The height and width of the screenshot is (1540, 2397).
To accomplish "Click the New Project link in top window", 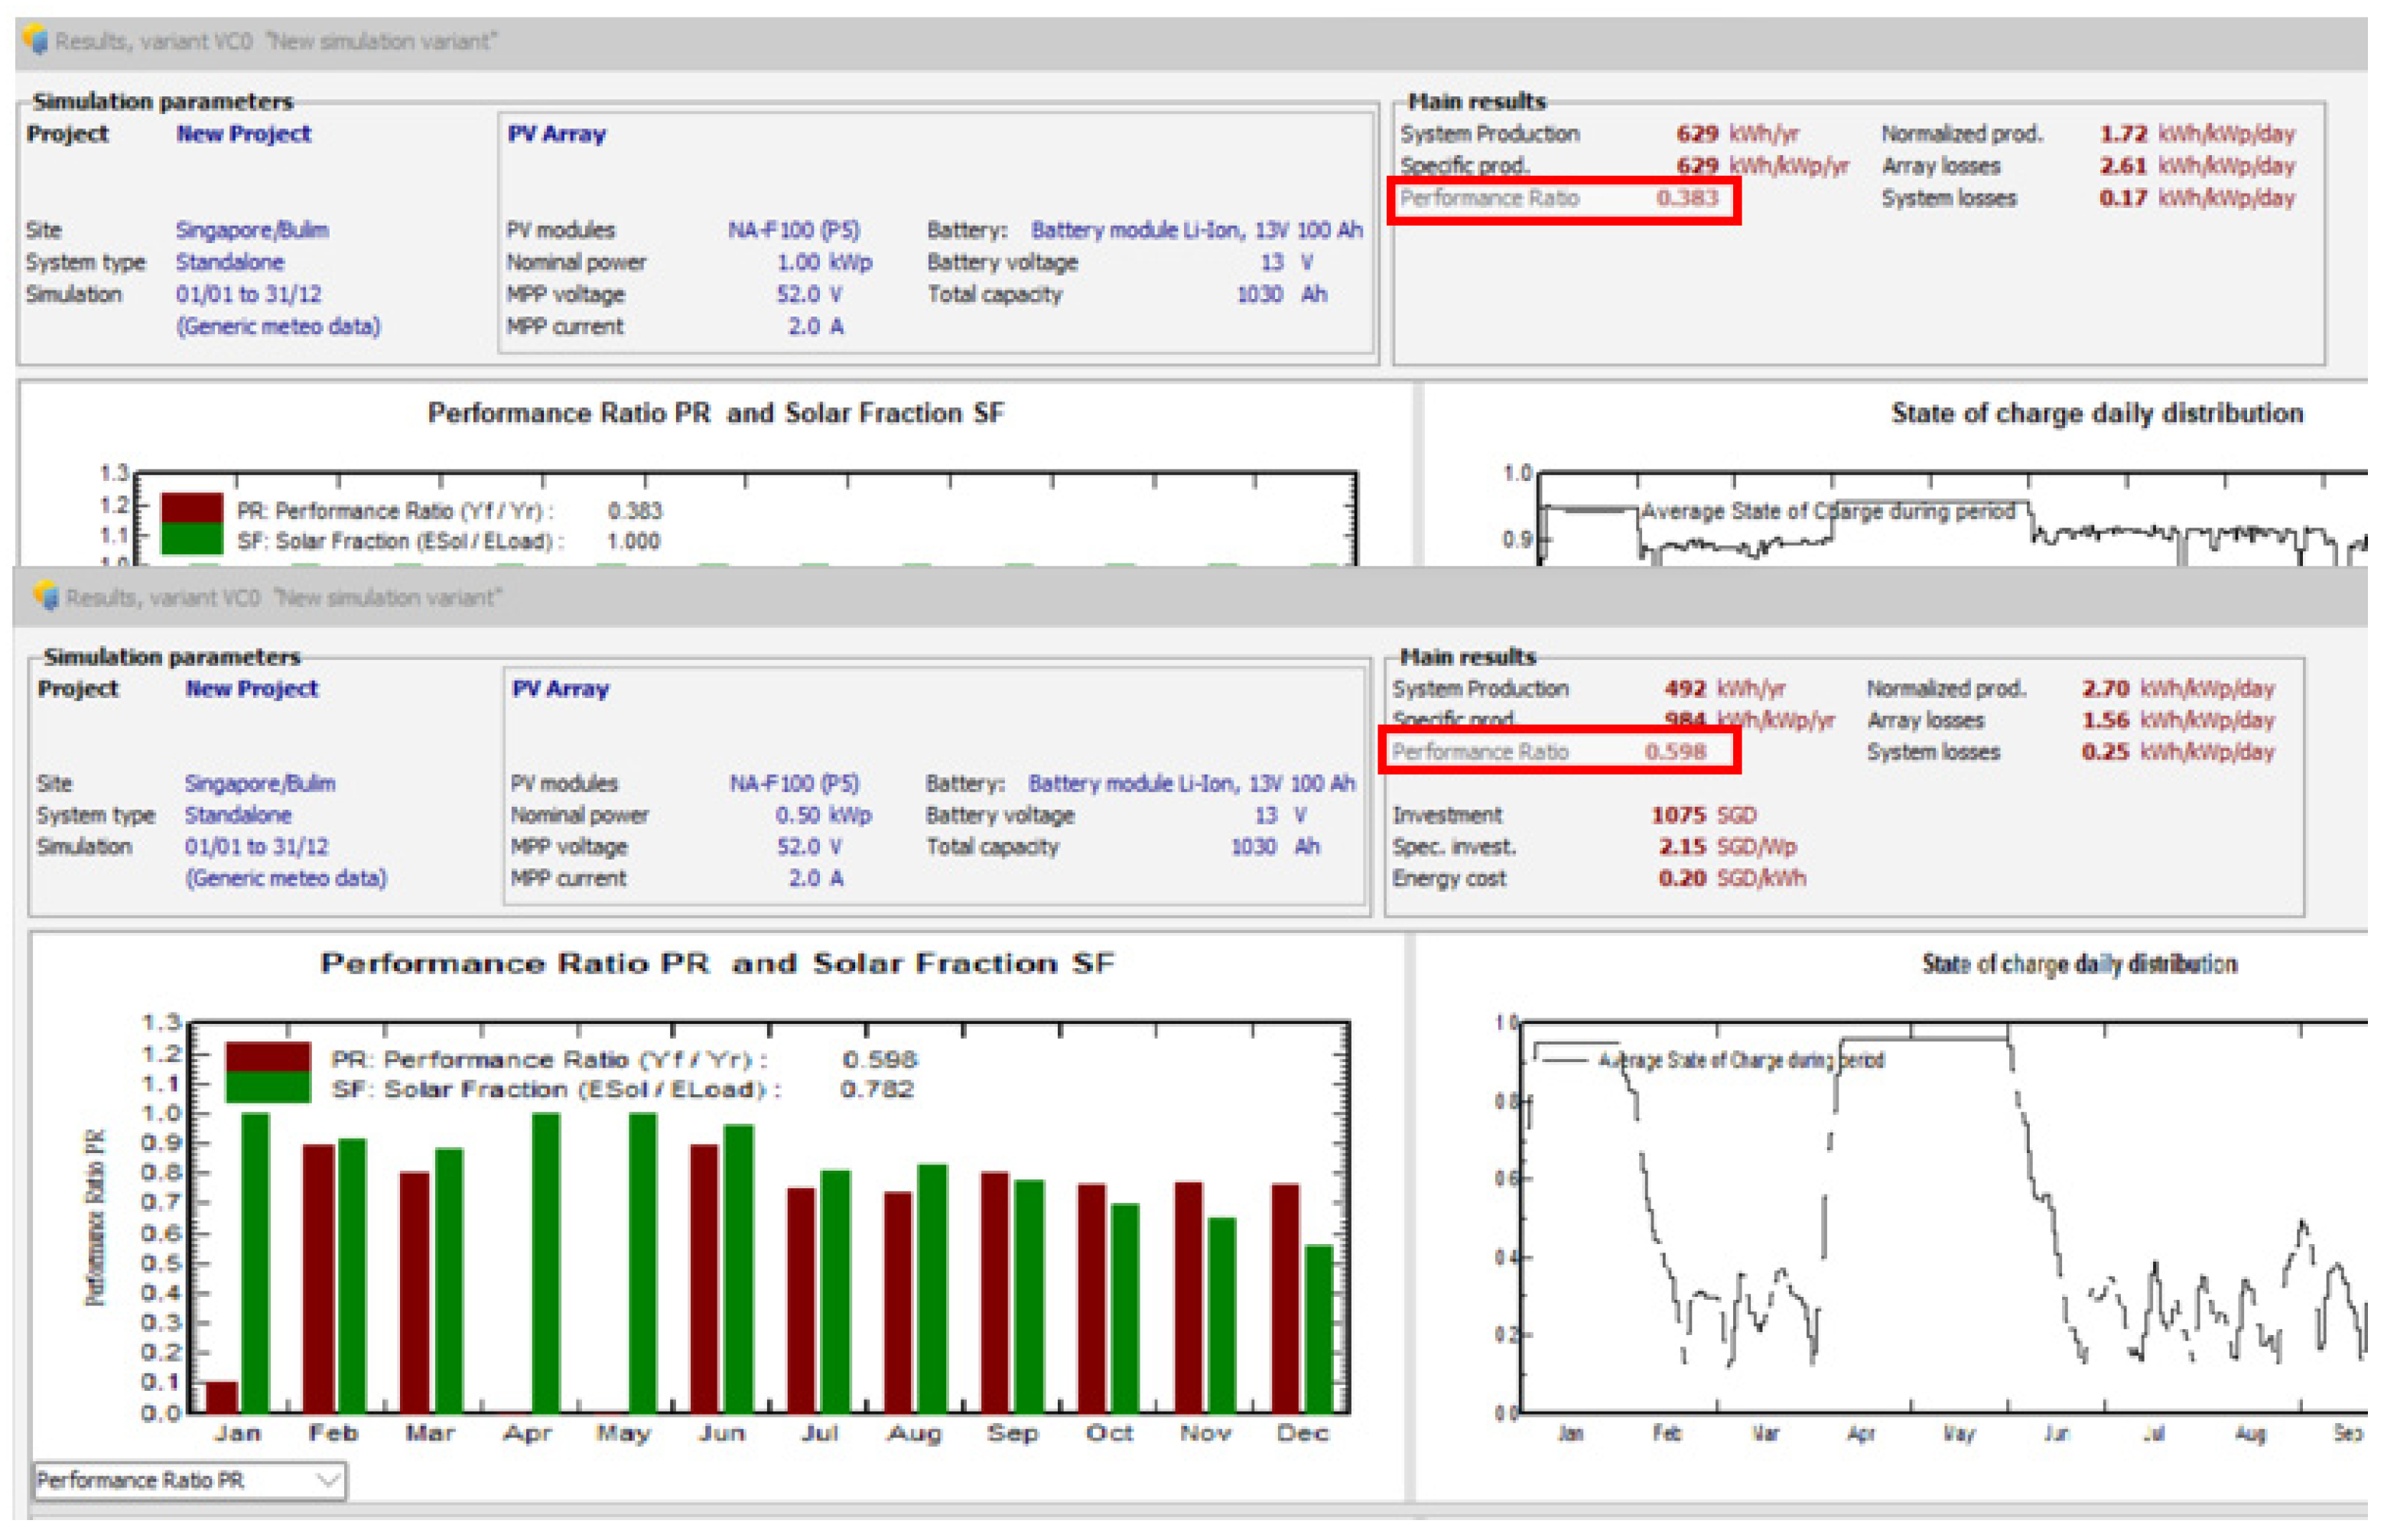I will [x=243, y=134].
